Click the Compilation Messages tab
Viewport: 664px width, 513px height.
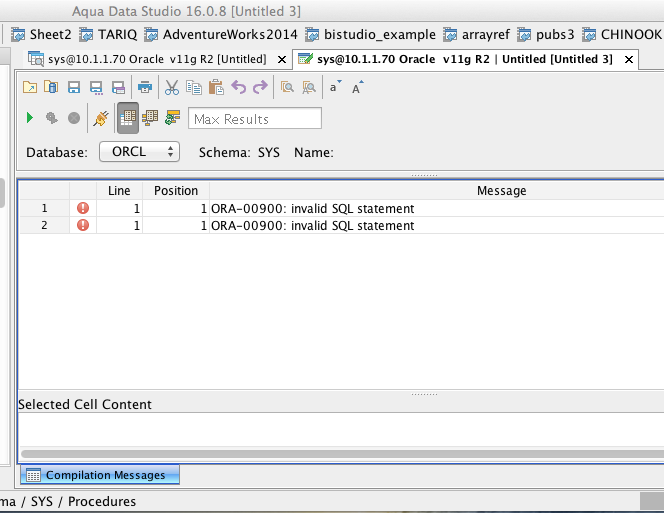coord(100,475)
